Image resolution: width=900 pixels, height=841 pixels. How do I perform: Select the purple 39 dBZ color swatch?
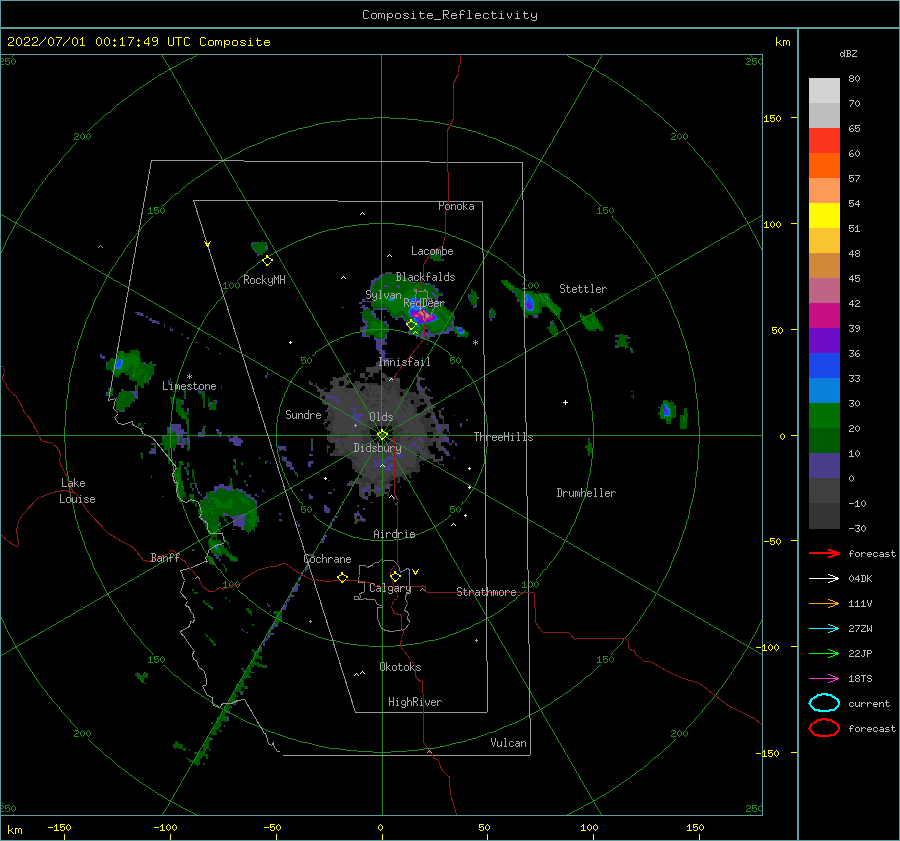tap(824, 341)
